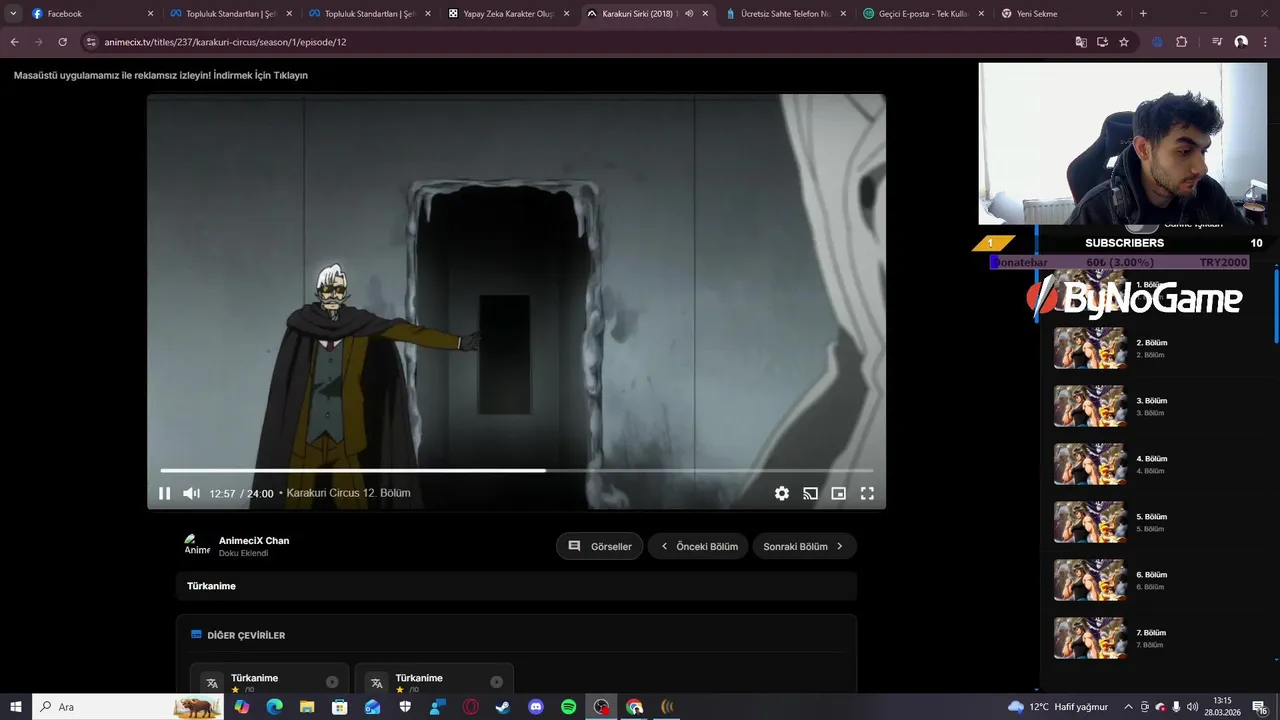This screenshot has width=1280, height=720.
Task: Select 5. Bölüm in episode list
Action: tap(1152, 522)
